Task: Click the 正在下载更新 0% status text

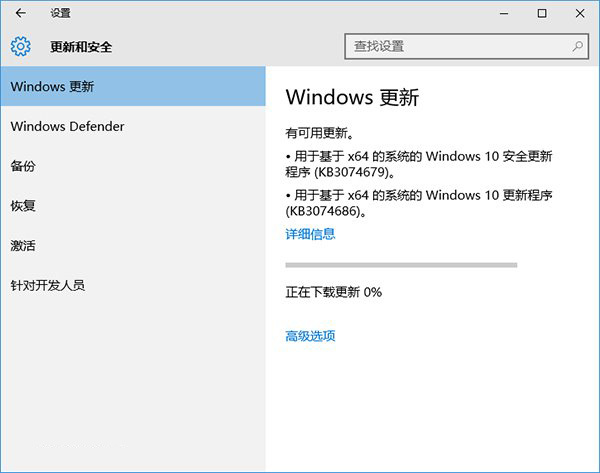Action: tap(334, 292)
